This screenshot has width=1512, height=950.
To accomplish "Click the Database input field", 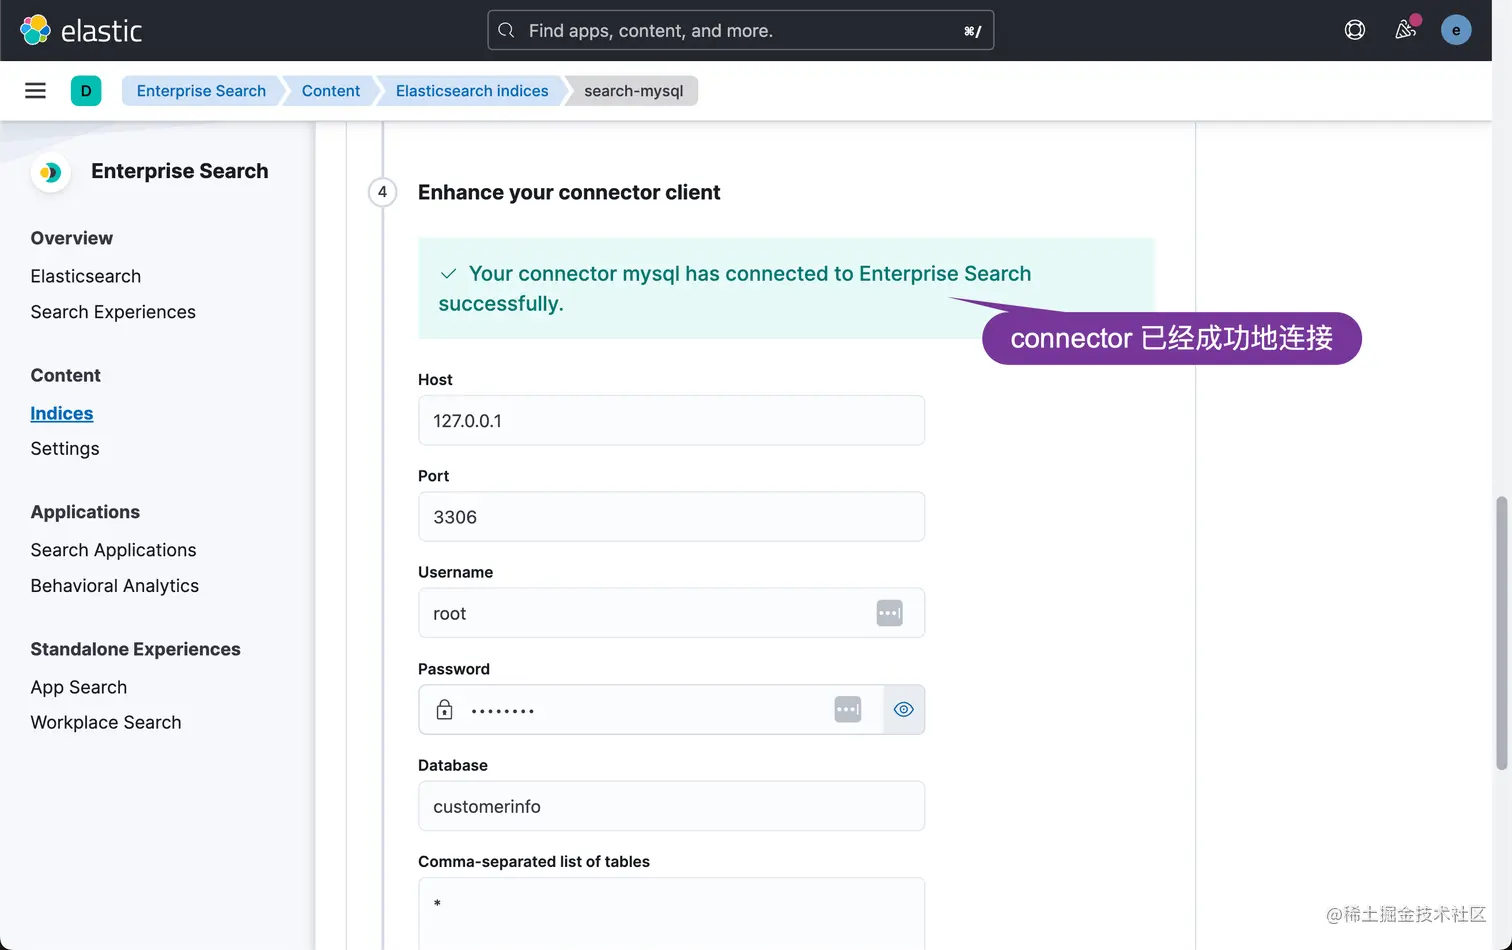I will click(671, 806).
